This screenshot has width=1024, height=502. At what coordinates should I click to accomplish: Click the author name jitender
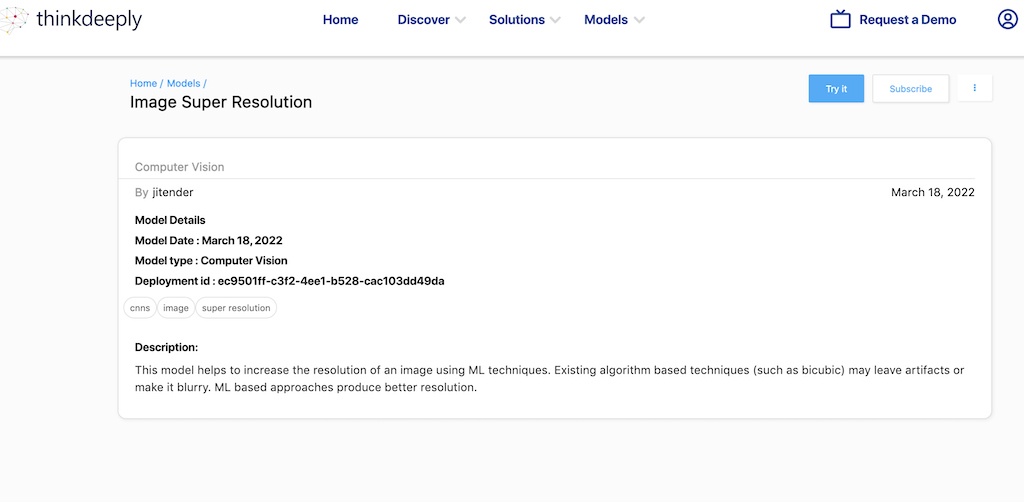[173, 192]
